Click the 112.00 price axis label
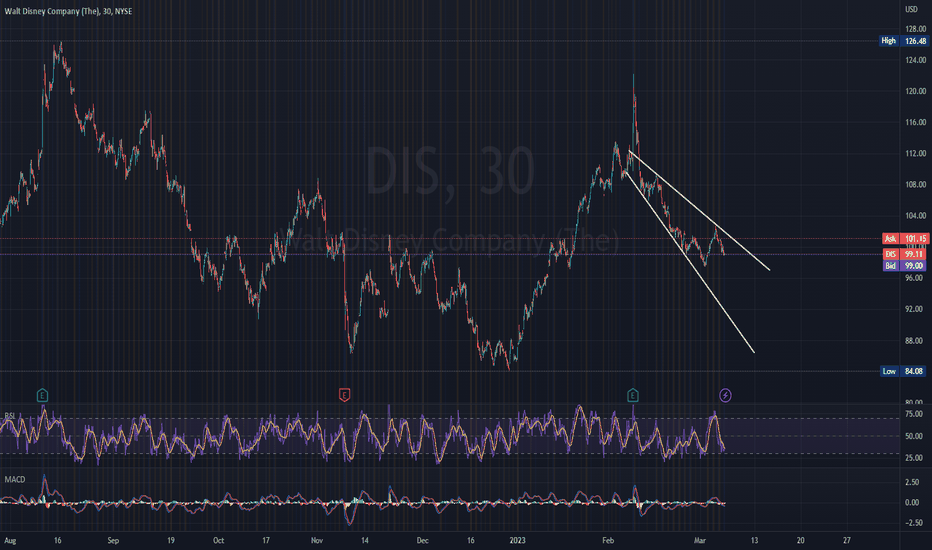932x550 pixels. point(915,153)
